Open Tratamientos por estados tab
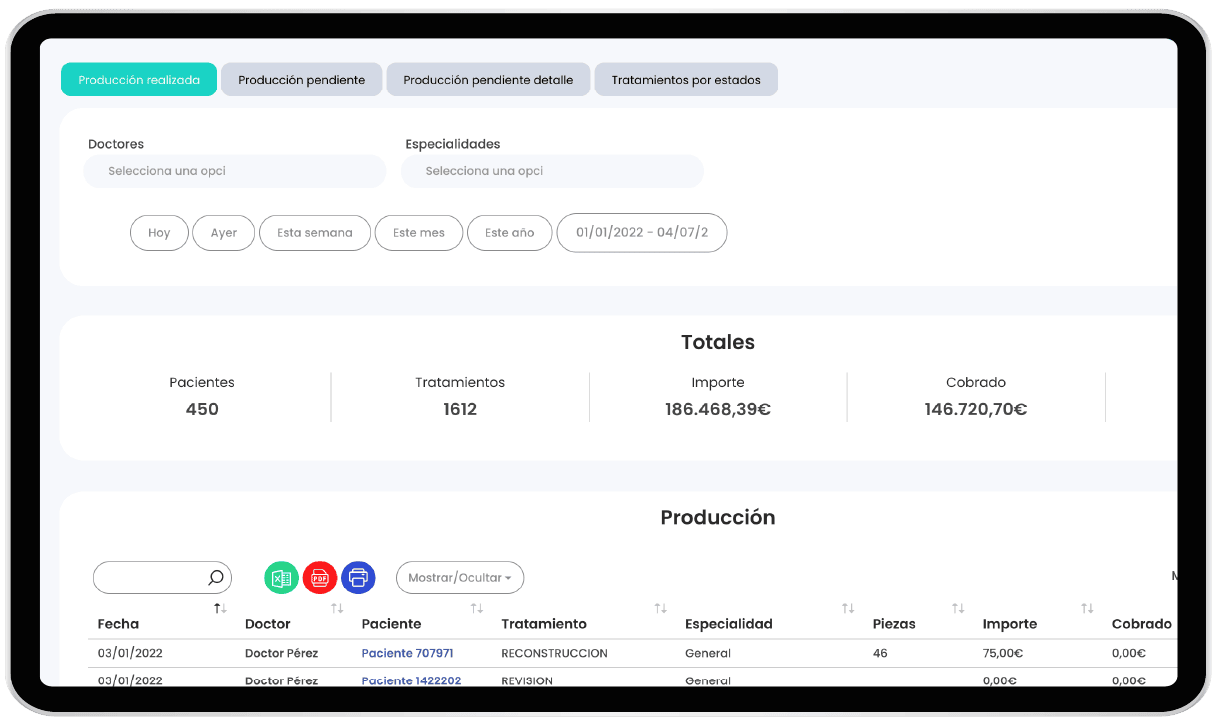 click(x=686, y=80)
